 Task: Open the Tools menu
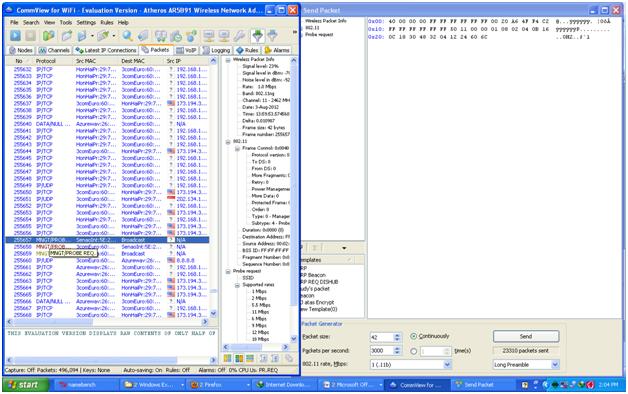pyautogui.click(x=66, y=22)
